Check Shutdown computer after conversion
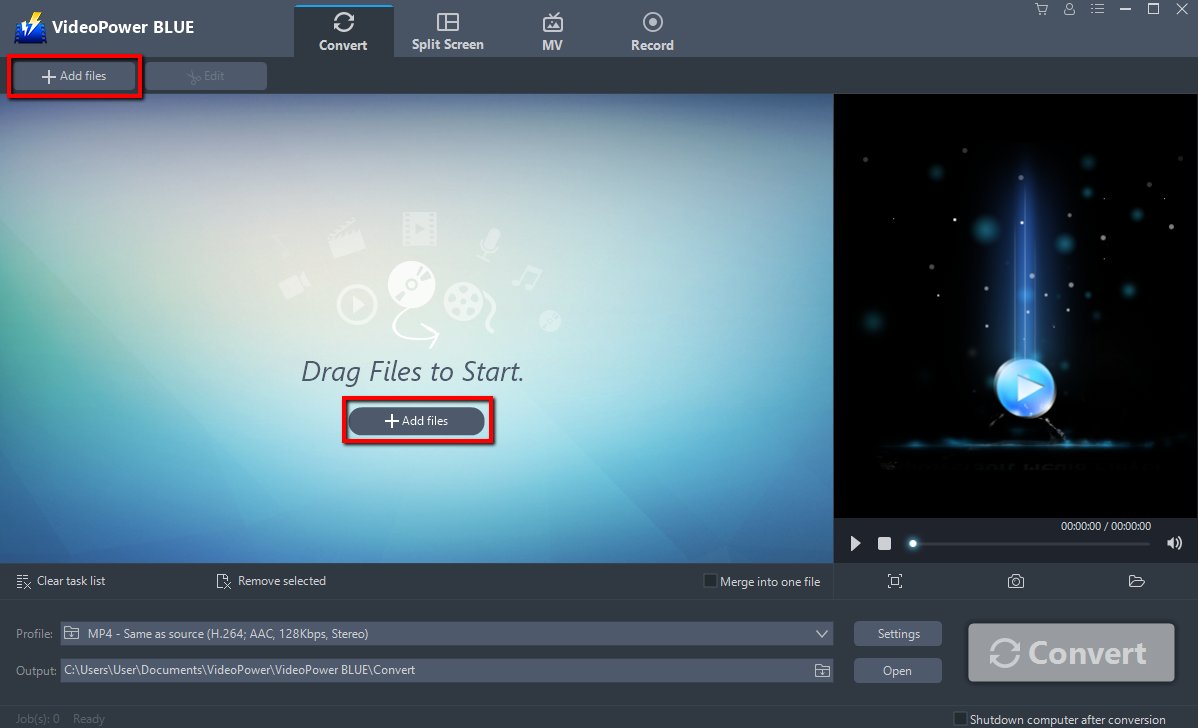This screenshot has width=1198, height=728. (x=961, y=718)
